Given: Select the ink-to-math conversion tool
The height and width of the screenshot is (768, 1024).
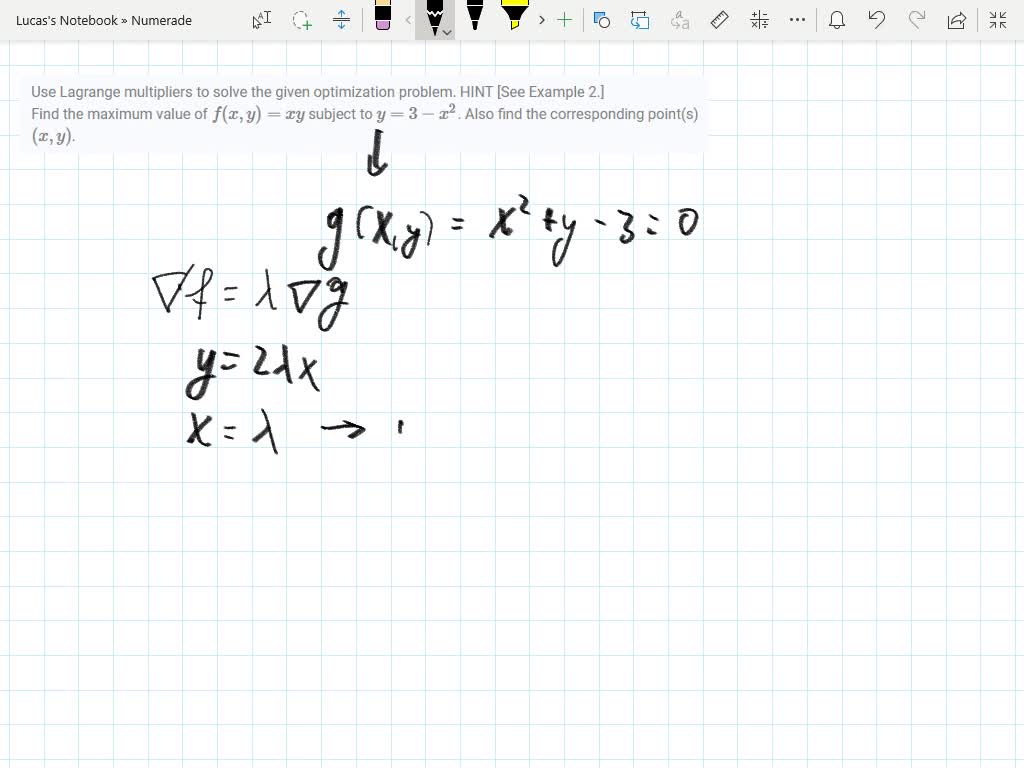Looking at the screenshot, I should [759, 20].
